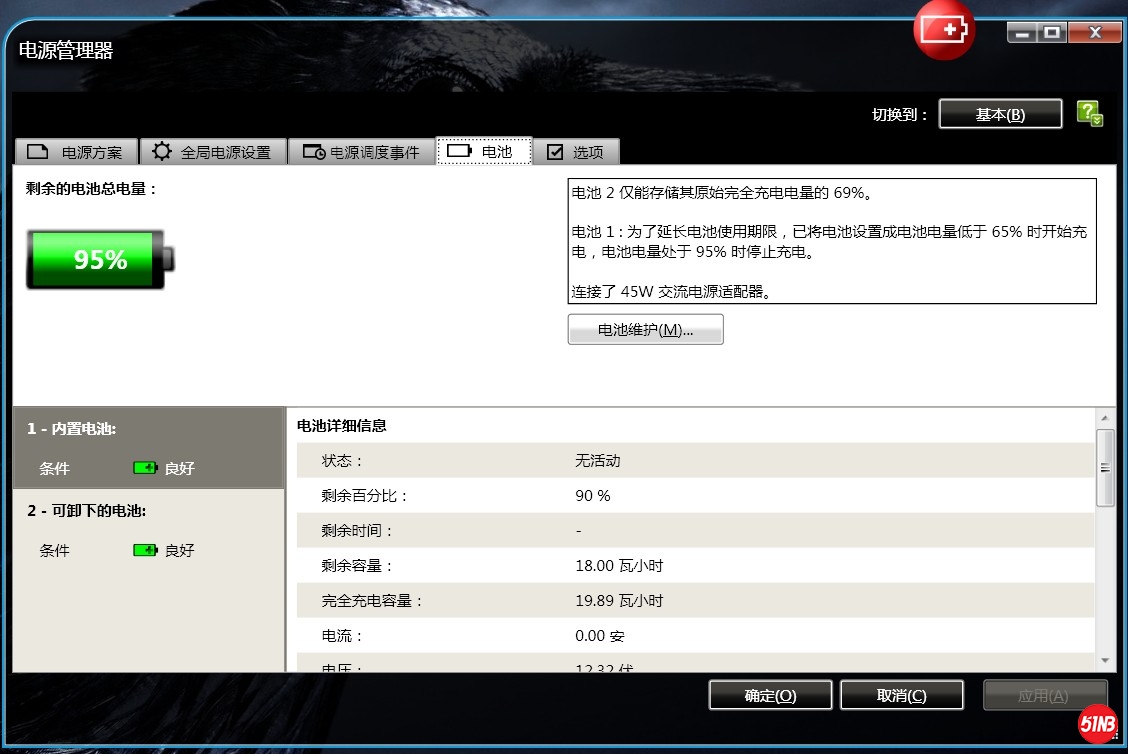
Task: Go to the 电源调度事件 tab
Action: [x=361, y=152]
